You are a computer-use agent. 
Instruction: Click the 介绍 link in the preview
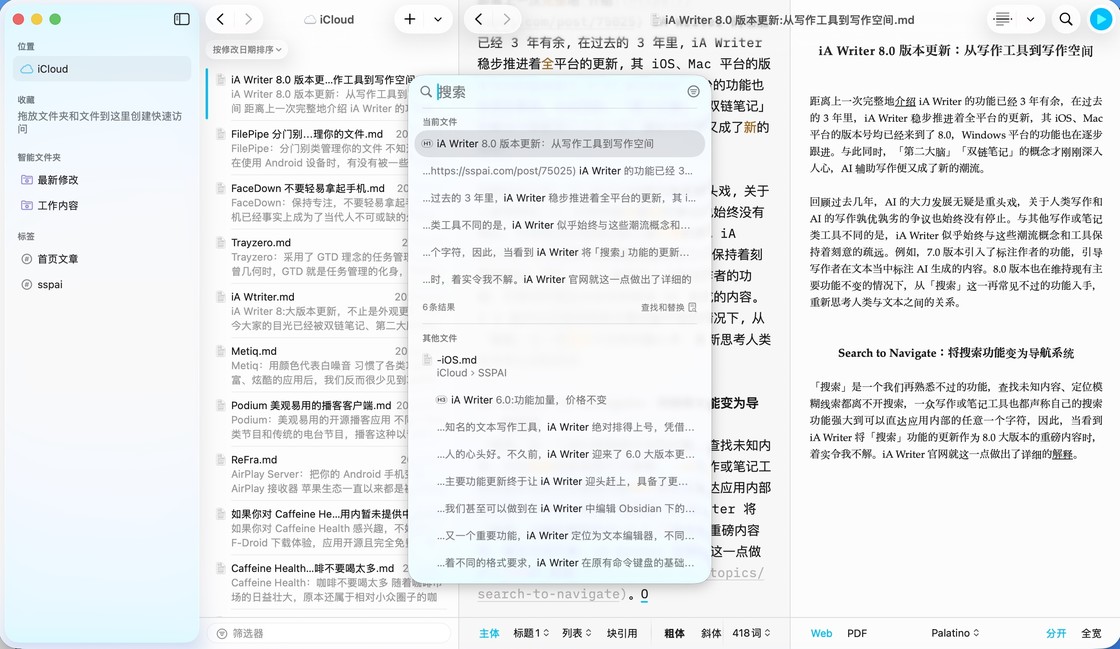[x=906, y=101]
